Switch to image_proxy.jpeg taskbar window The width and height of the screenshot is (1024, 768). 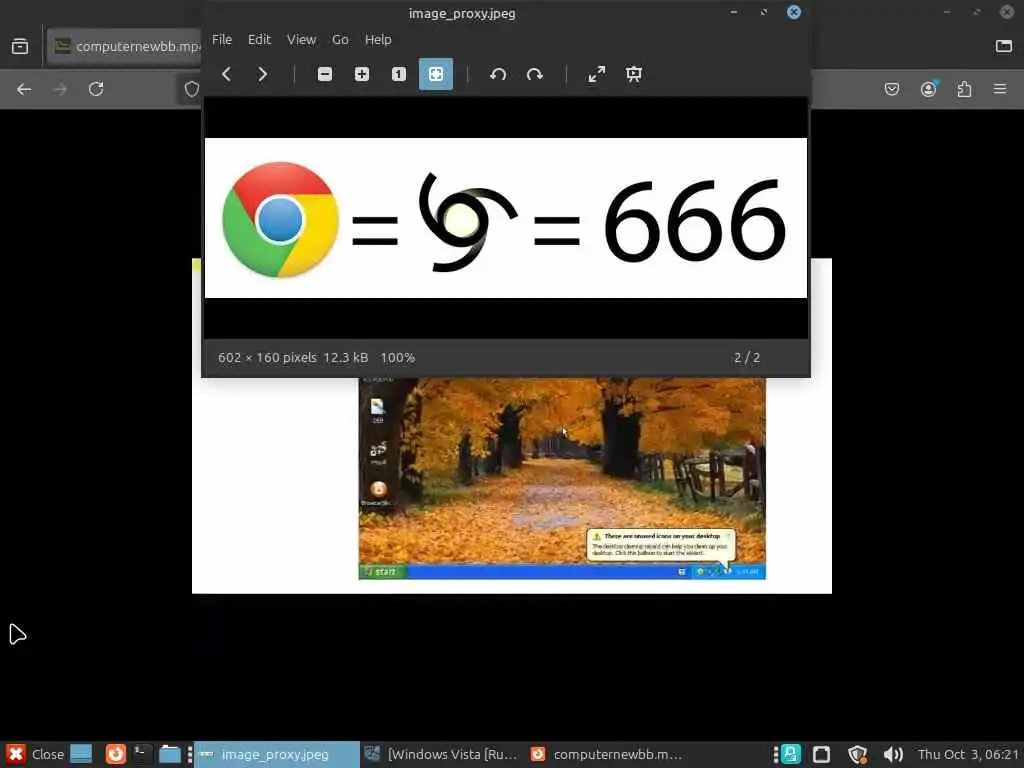(277, 754)
